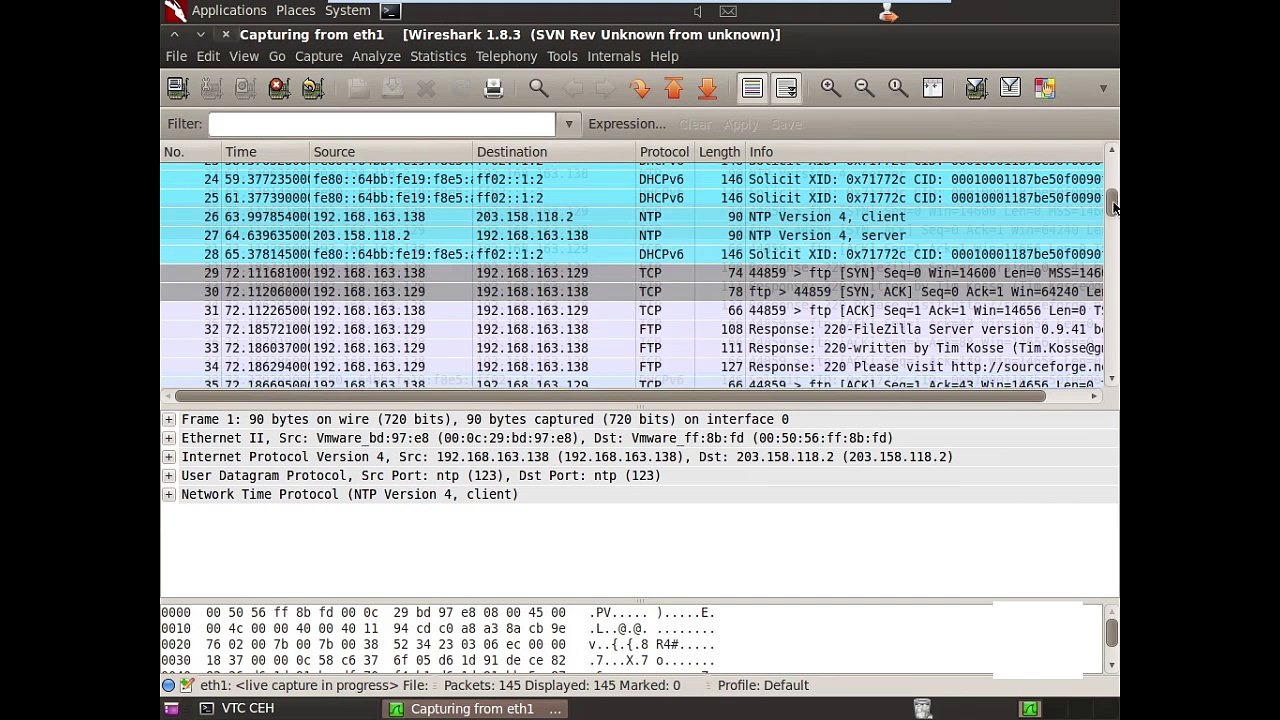1280x720 pixels.
Task: Sort by the Protocol column header
Action: 665,152
